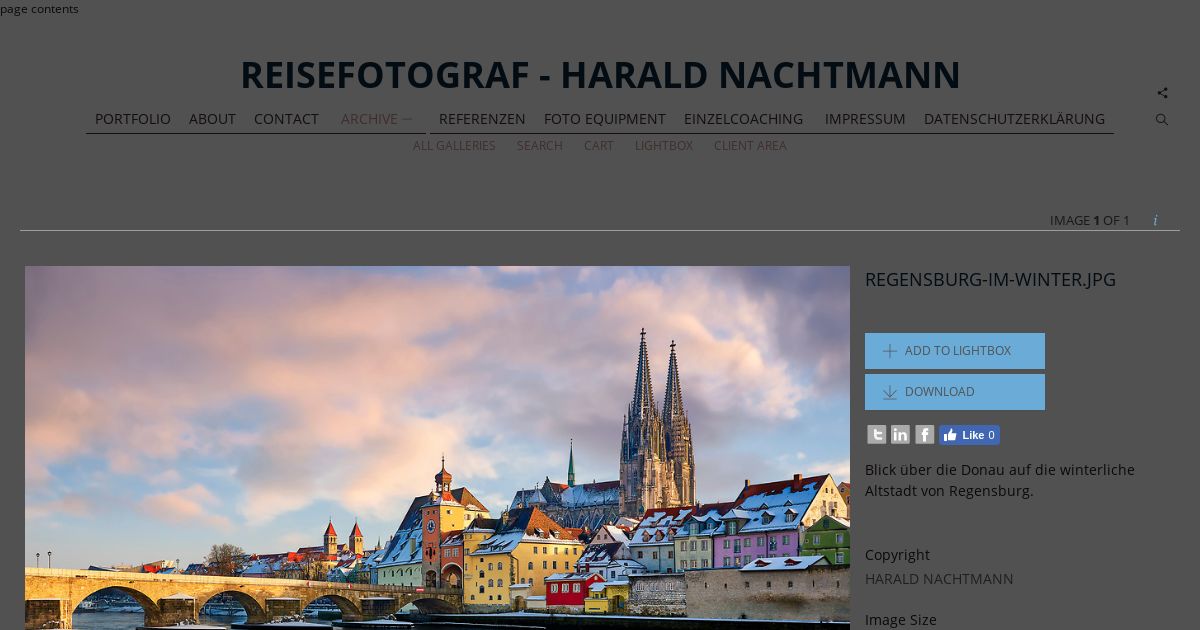This screenshot has height=630, width=1200.
Task: Add image to lightbox
Action: tap(955, 351)
